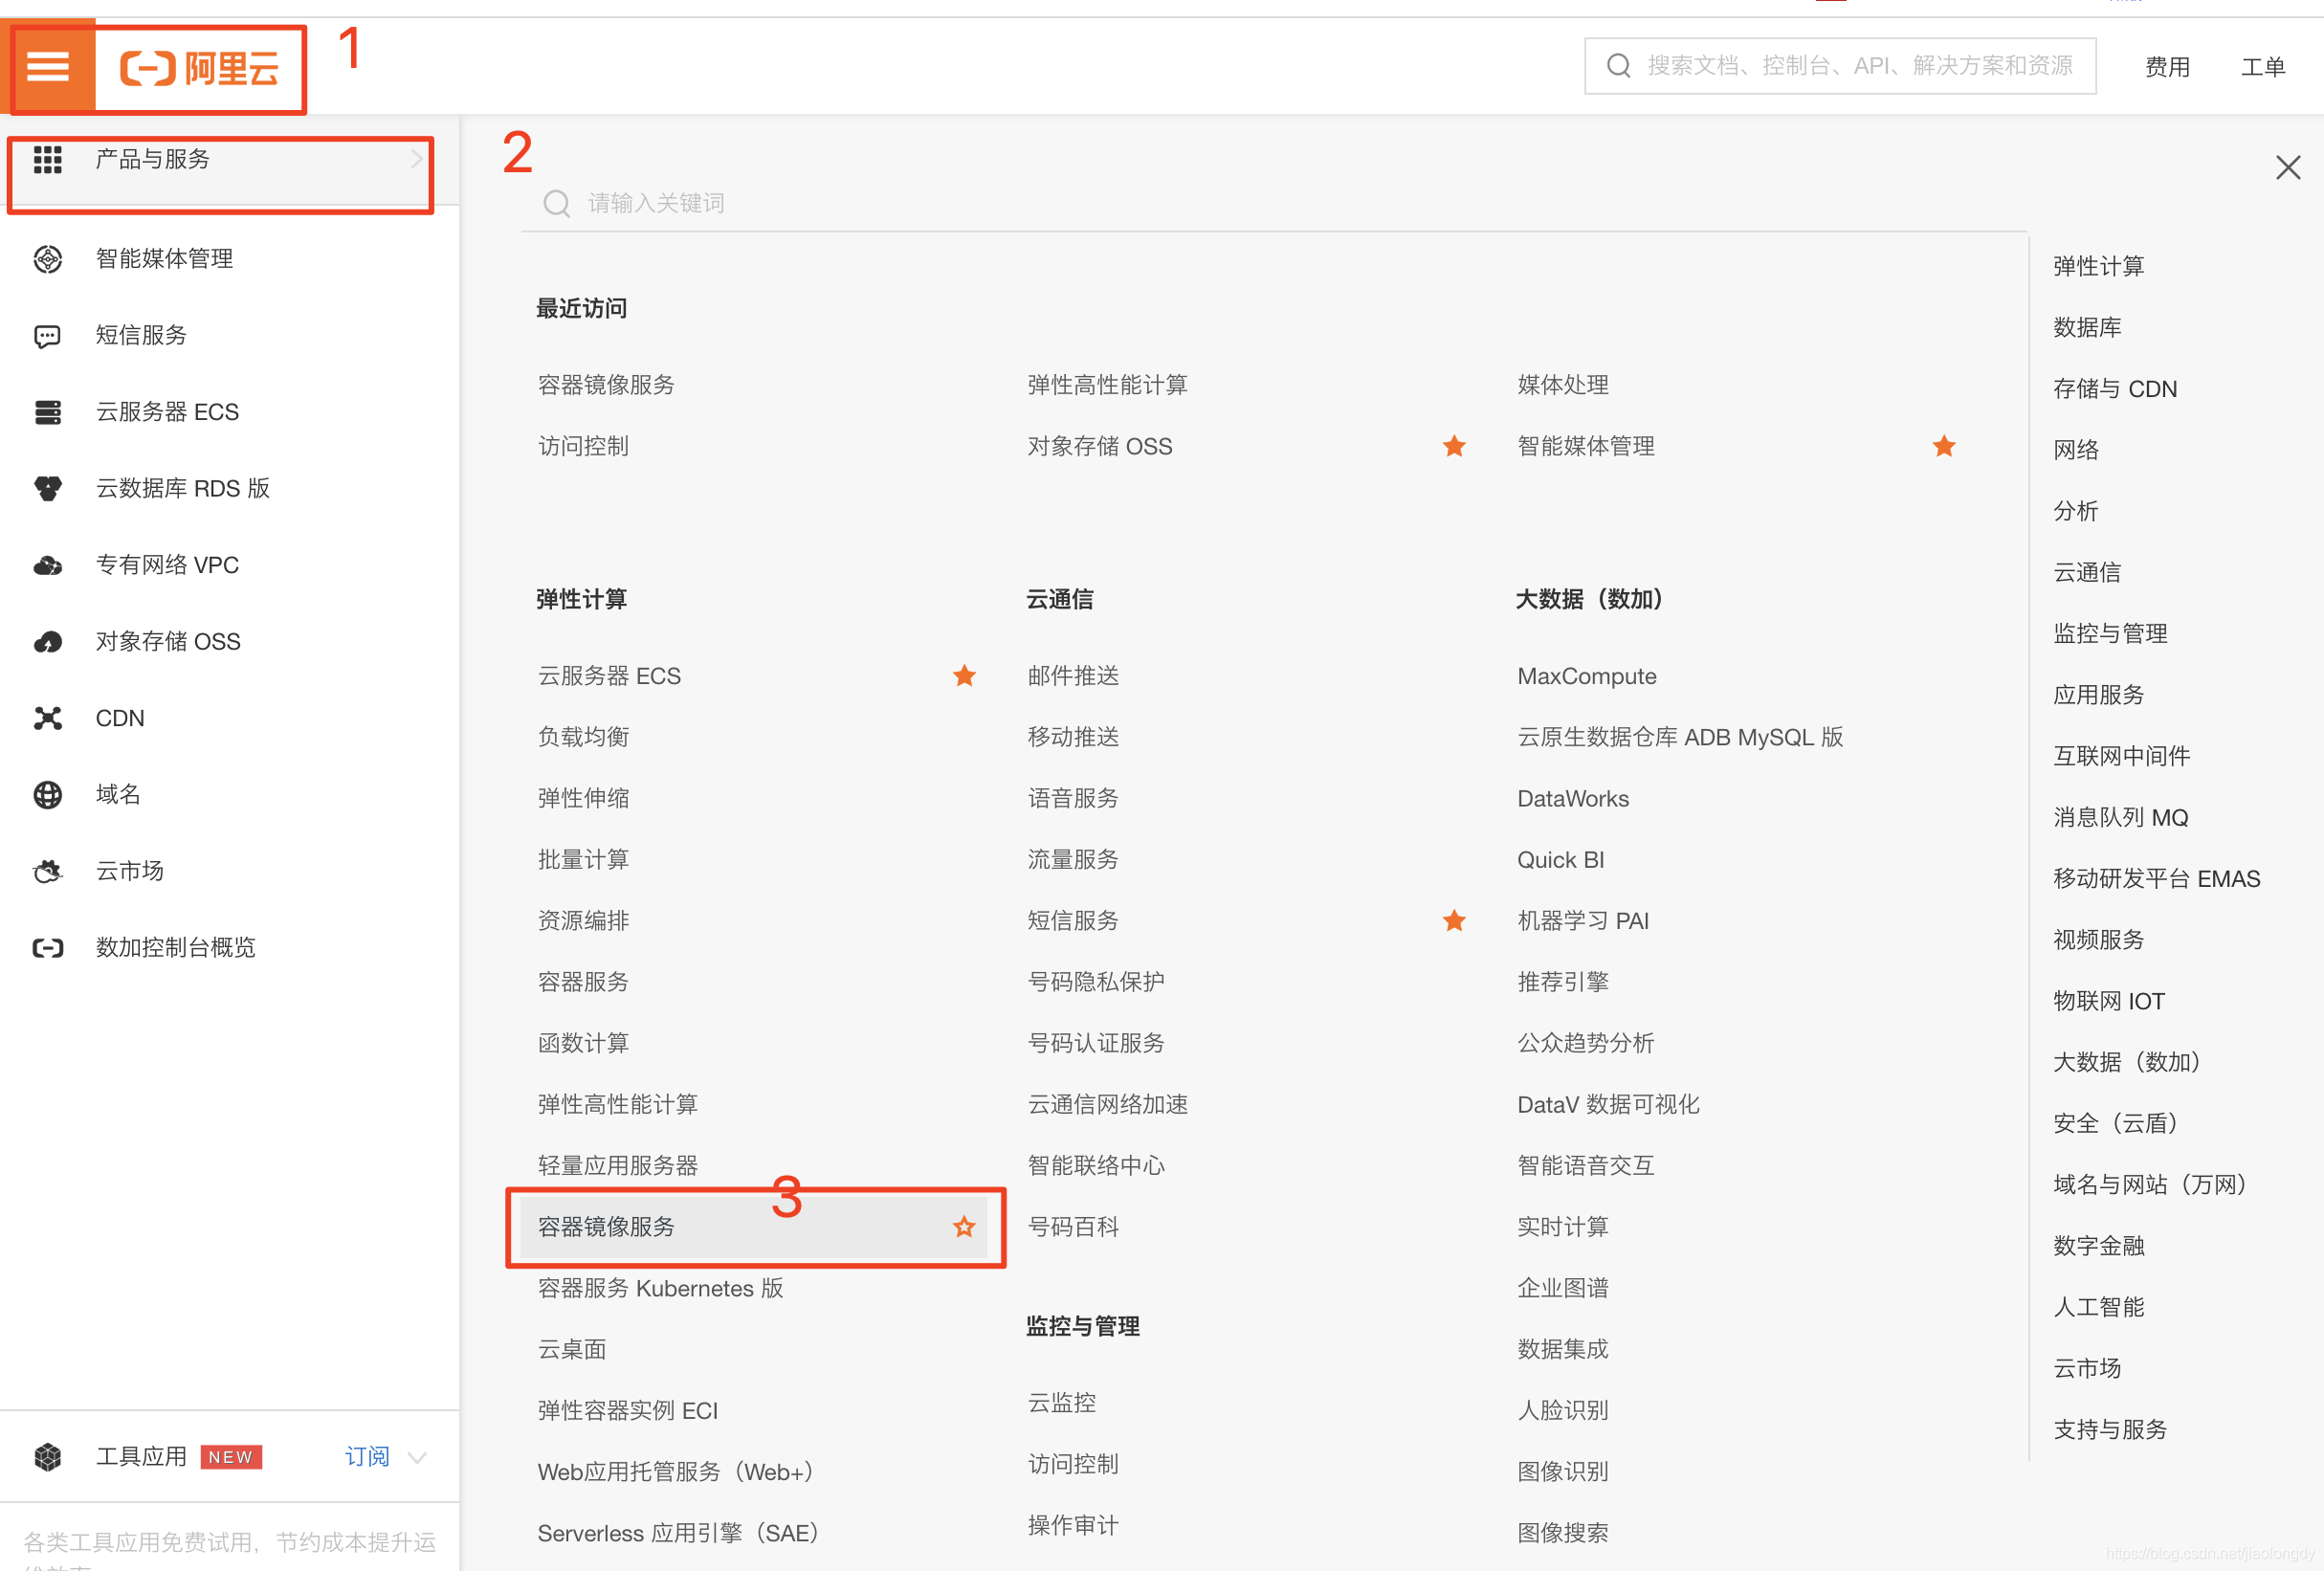
Task: Jump to 数据库 category
Action: 2087,327
